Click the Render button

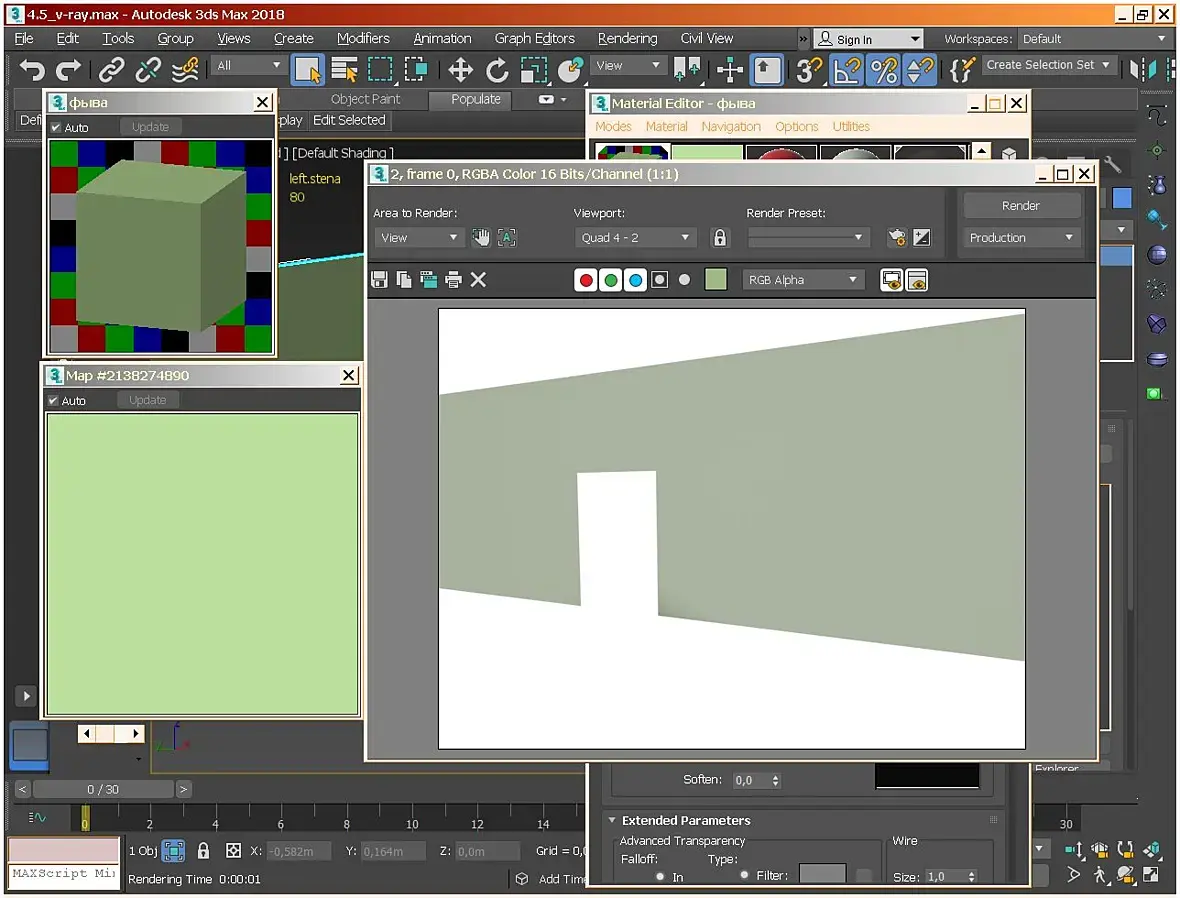(x=1021, y=205)
